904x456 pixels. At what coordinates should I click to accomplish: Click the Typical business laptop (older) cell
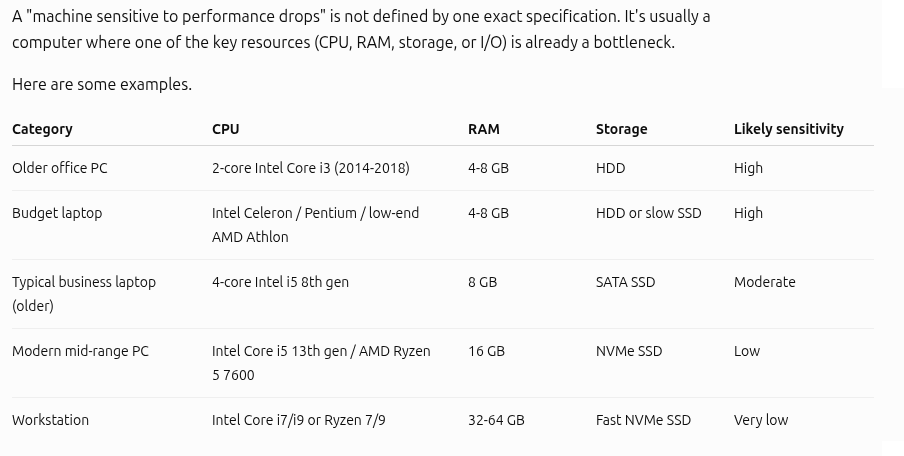coord(84,294)
